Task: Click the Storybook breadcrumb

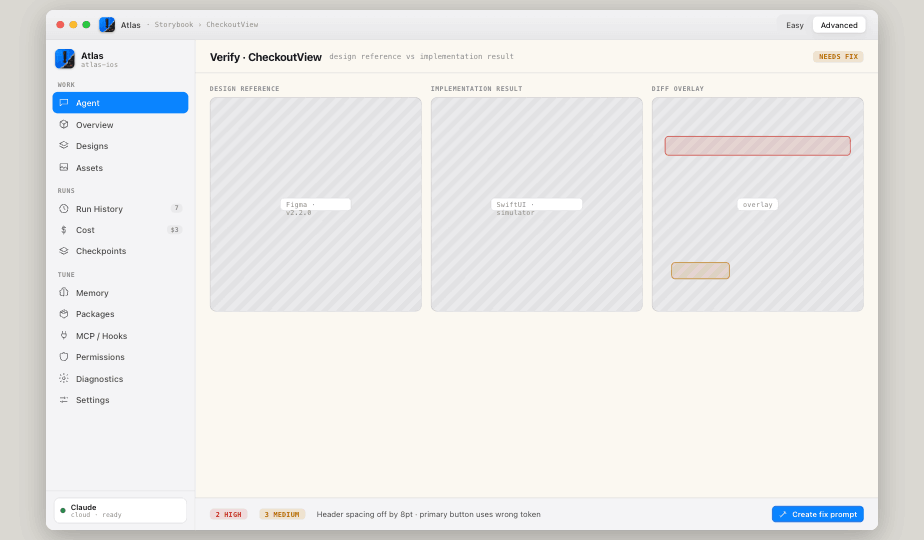Action: 174,25
